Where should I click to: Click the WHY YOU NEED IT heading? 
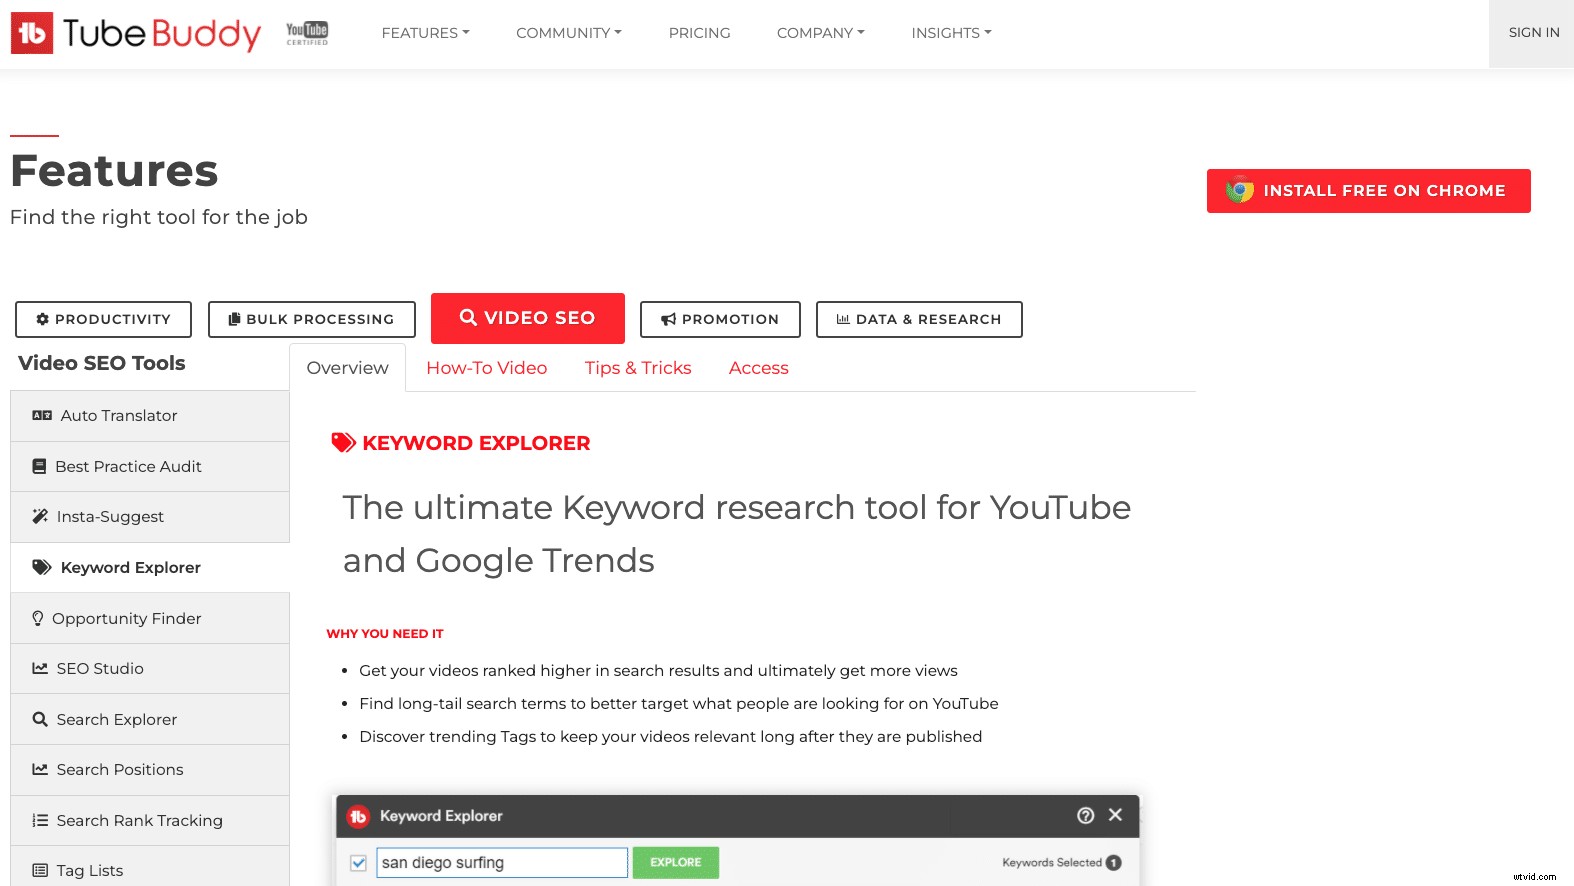(x=385, y=634)
